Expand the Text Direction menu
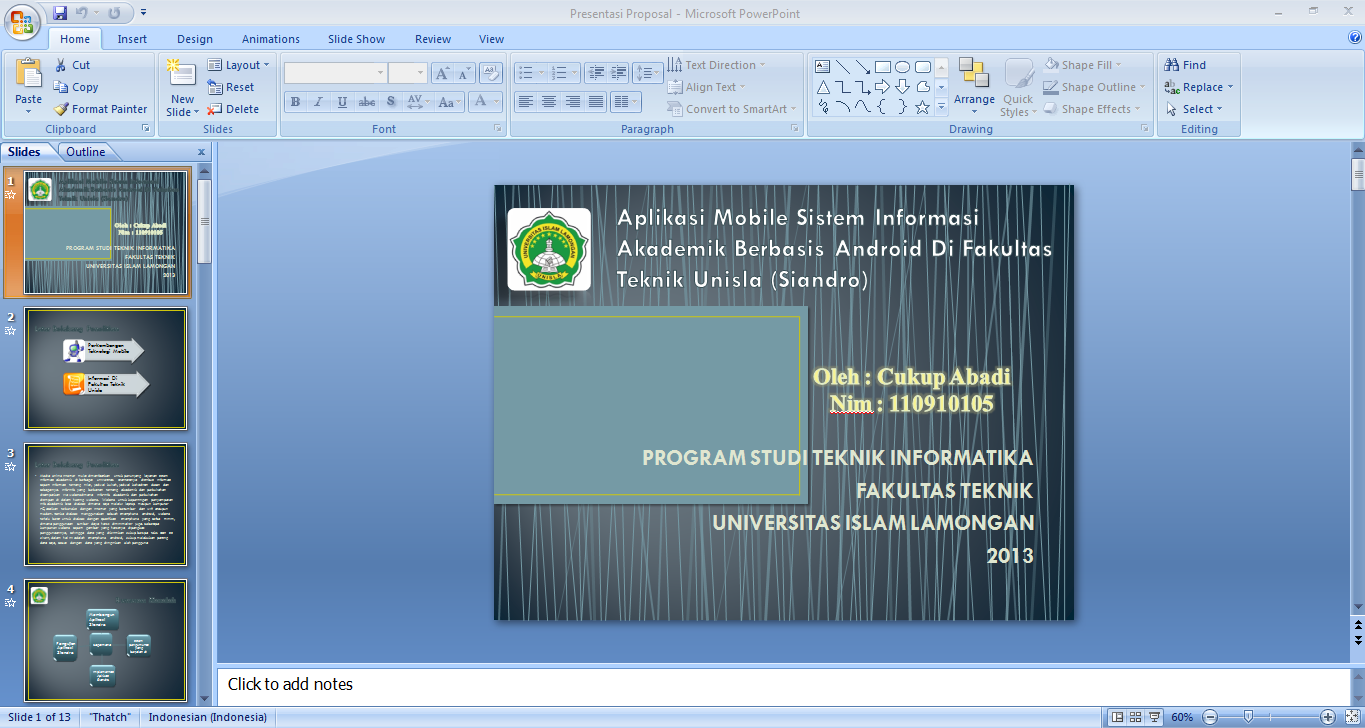The image size is (1365, 728). [716, 65]
